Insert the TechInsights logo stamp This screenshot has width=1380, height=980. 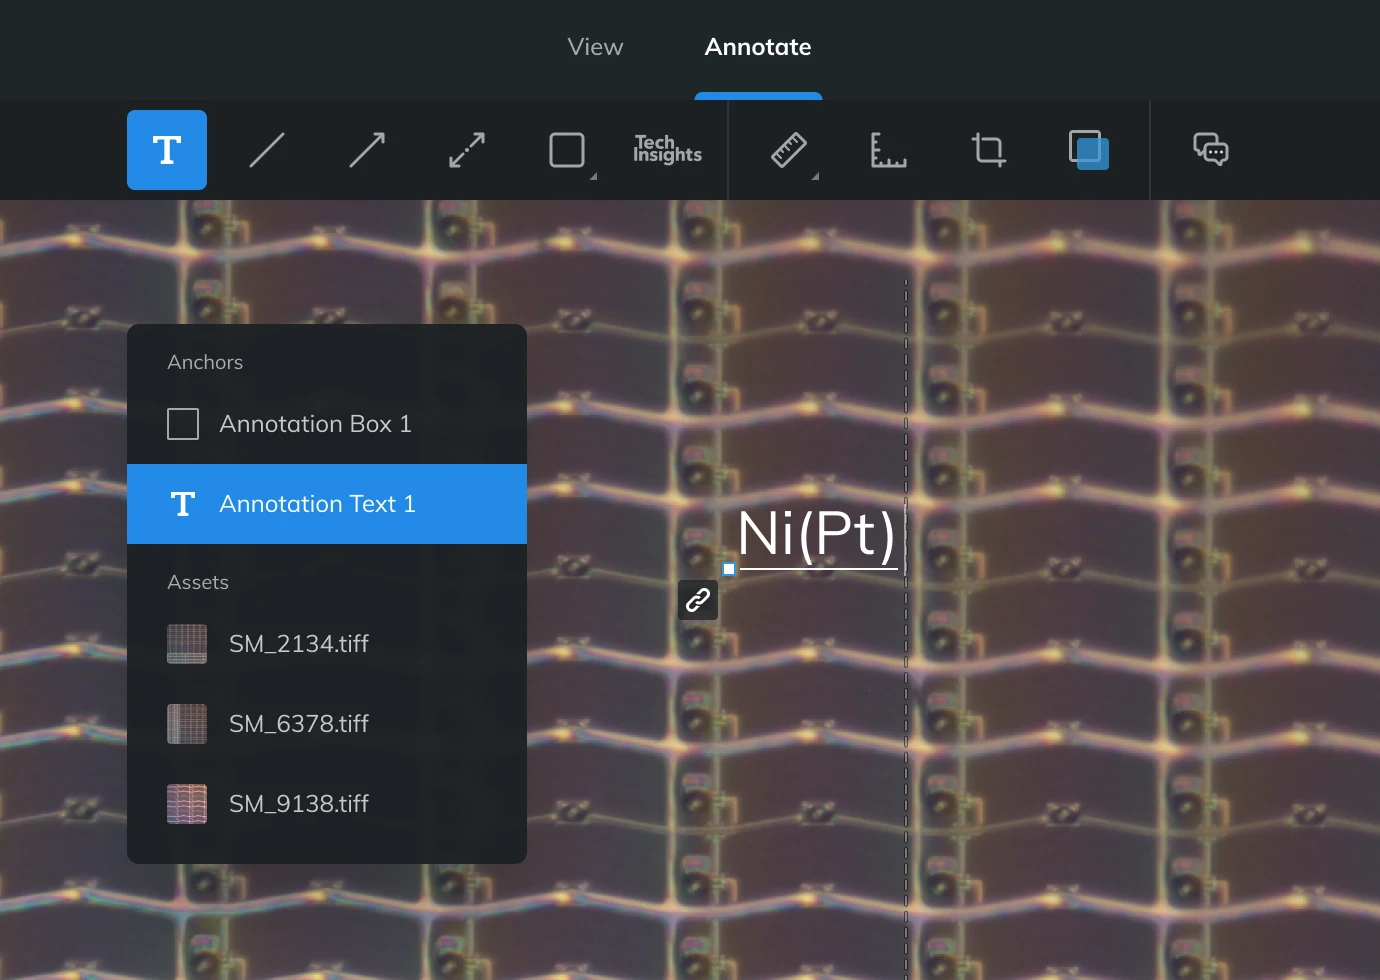[667, 150]
